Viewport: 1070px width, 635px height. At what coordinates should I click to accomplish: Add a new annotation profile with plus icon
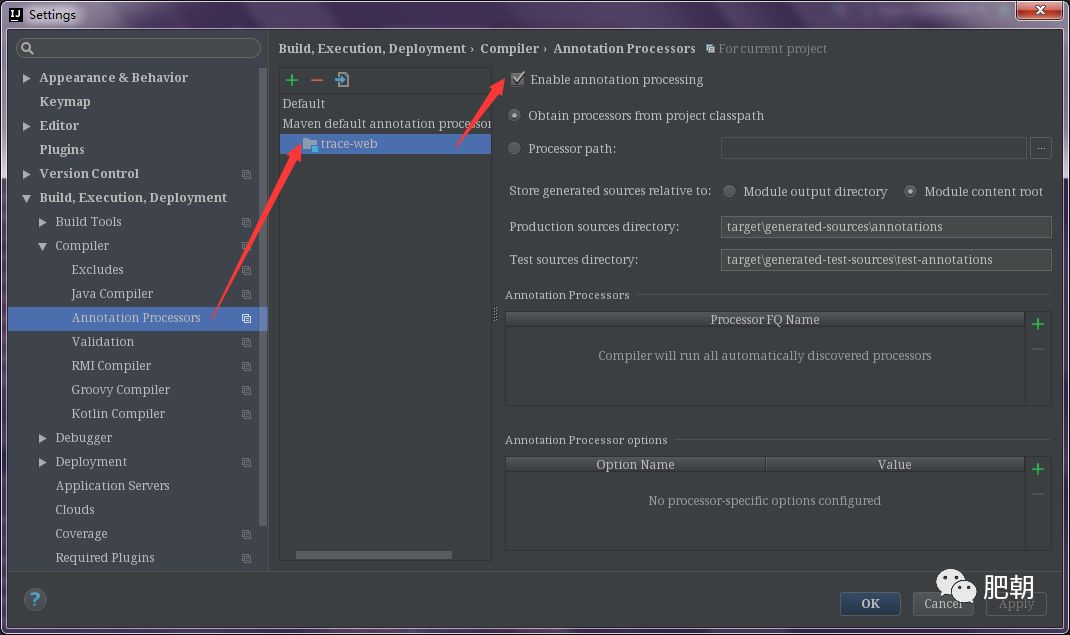(x=292, y=80)
